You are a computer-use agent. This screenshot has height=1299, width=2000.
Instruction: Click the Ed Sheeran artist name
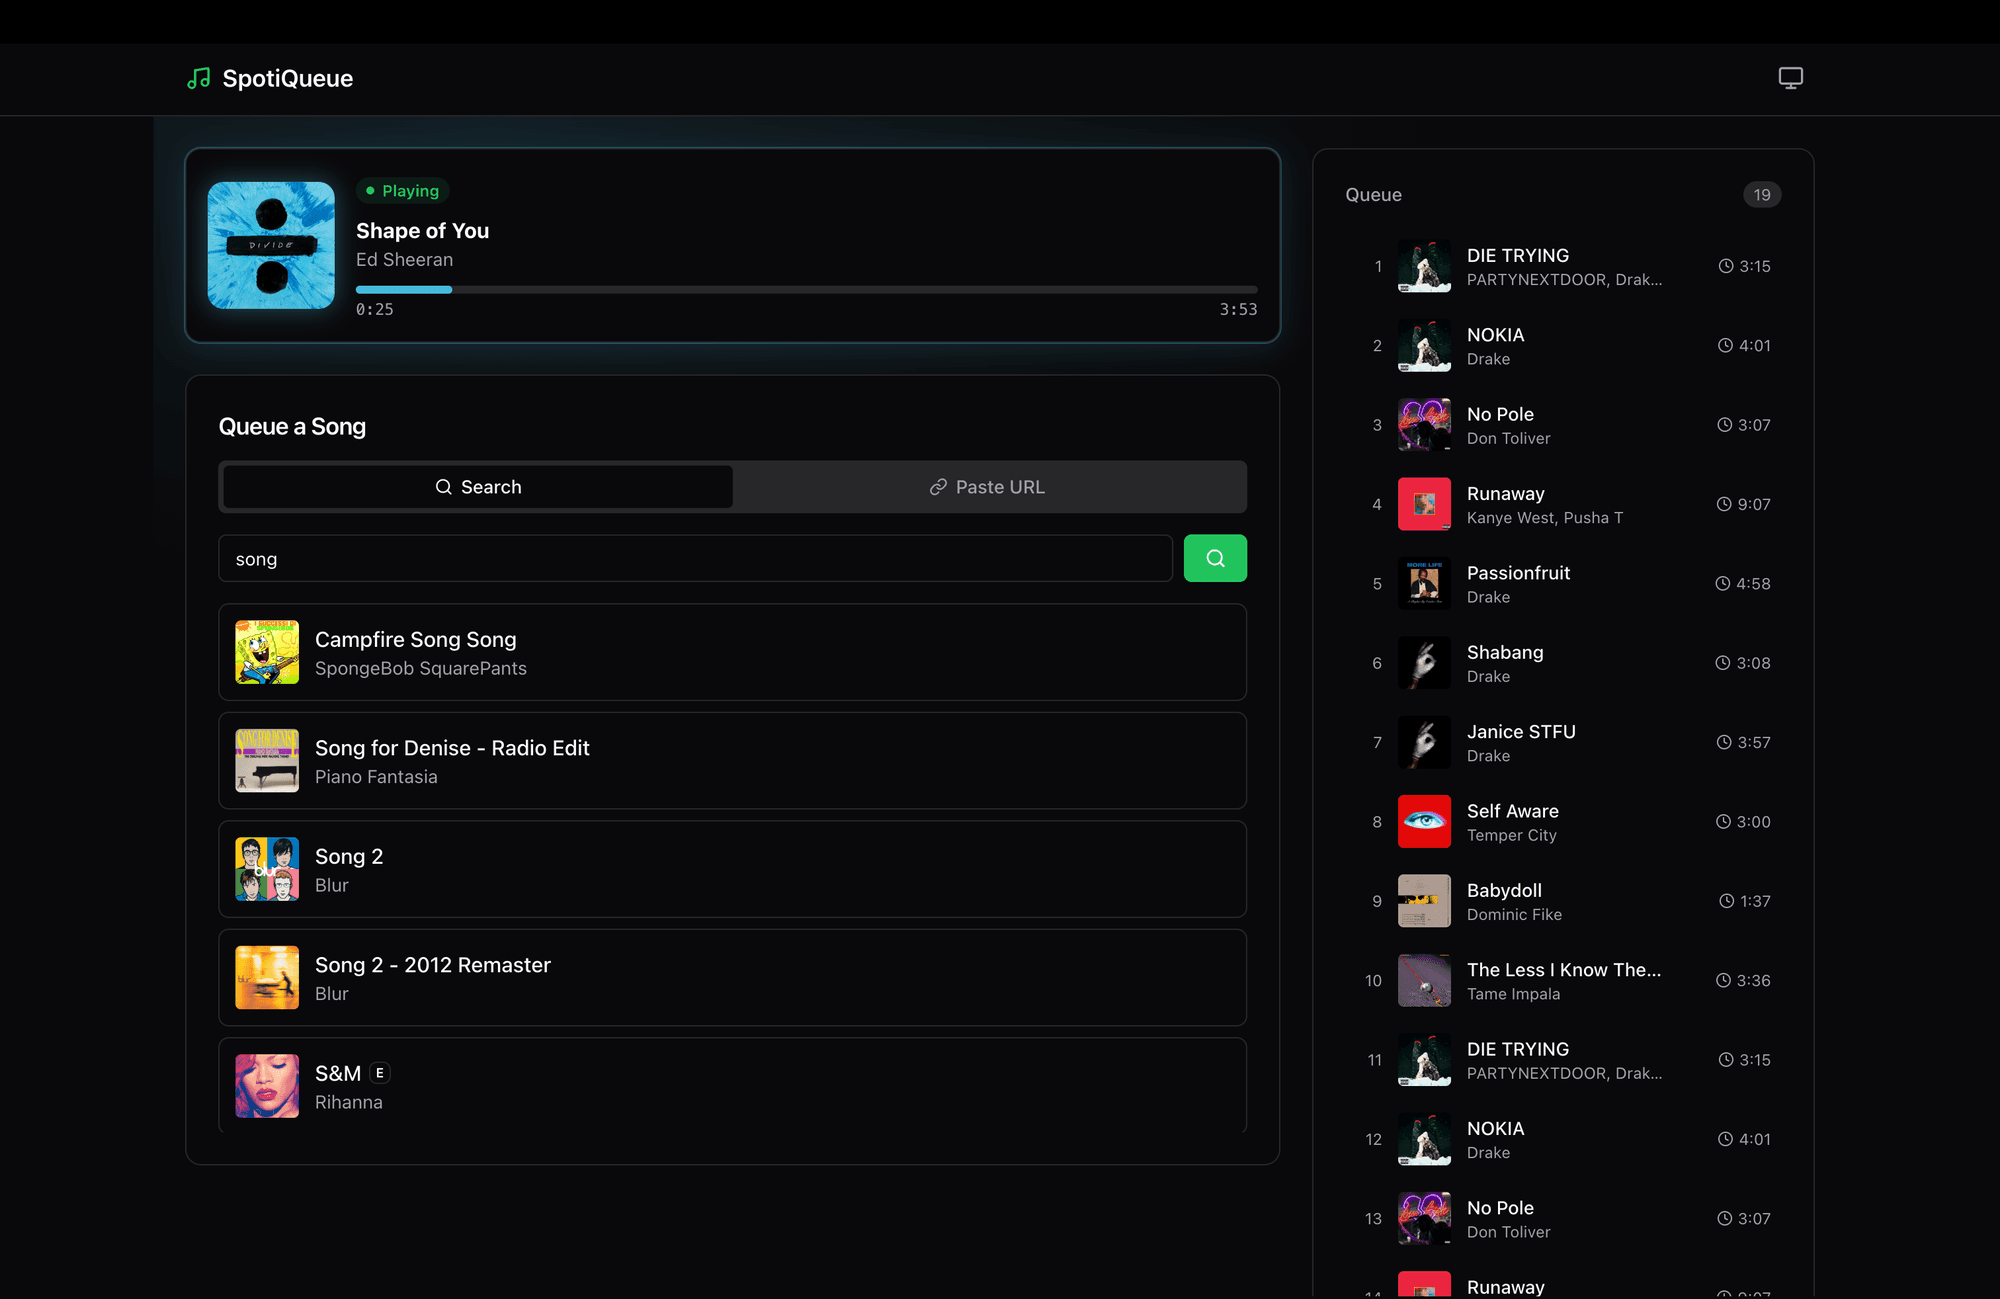404,260
